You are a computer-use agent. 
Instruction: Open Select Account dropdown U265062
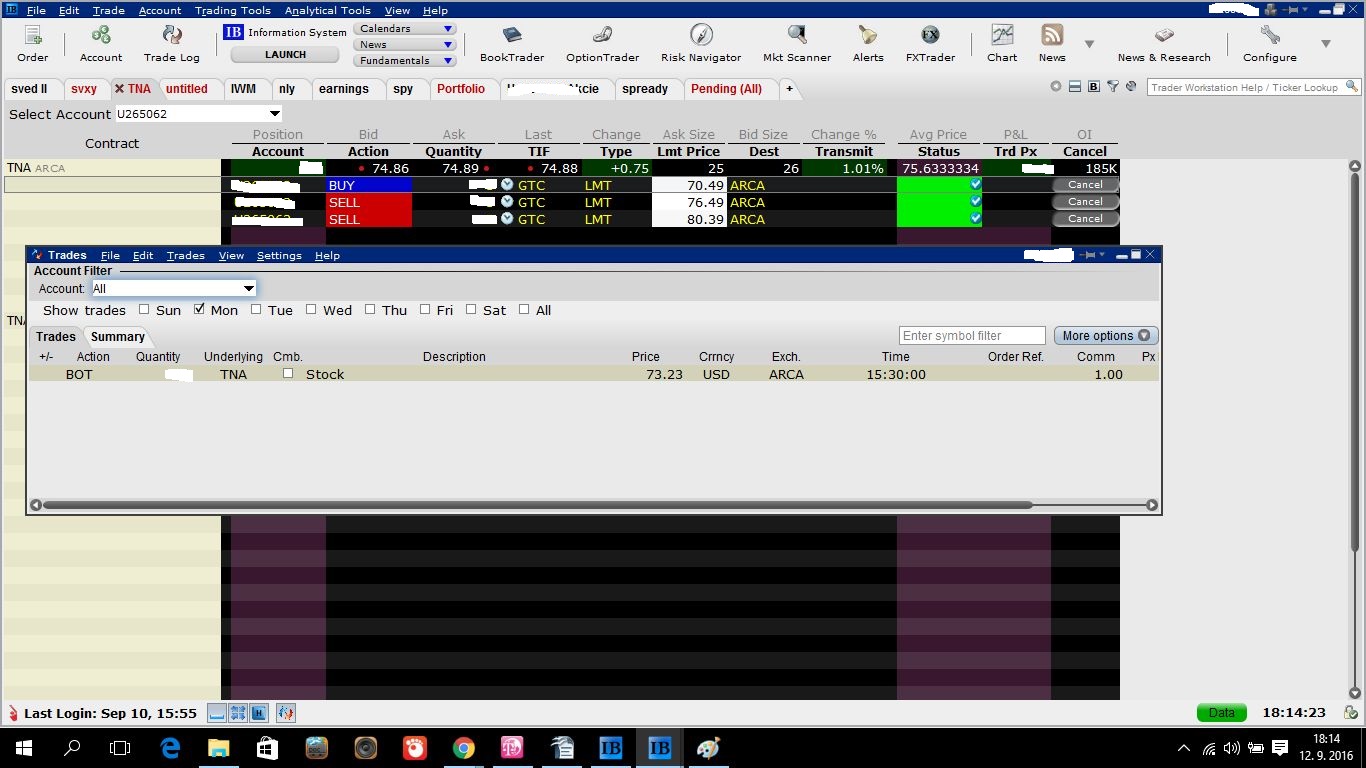coord(199,114)
